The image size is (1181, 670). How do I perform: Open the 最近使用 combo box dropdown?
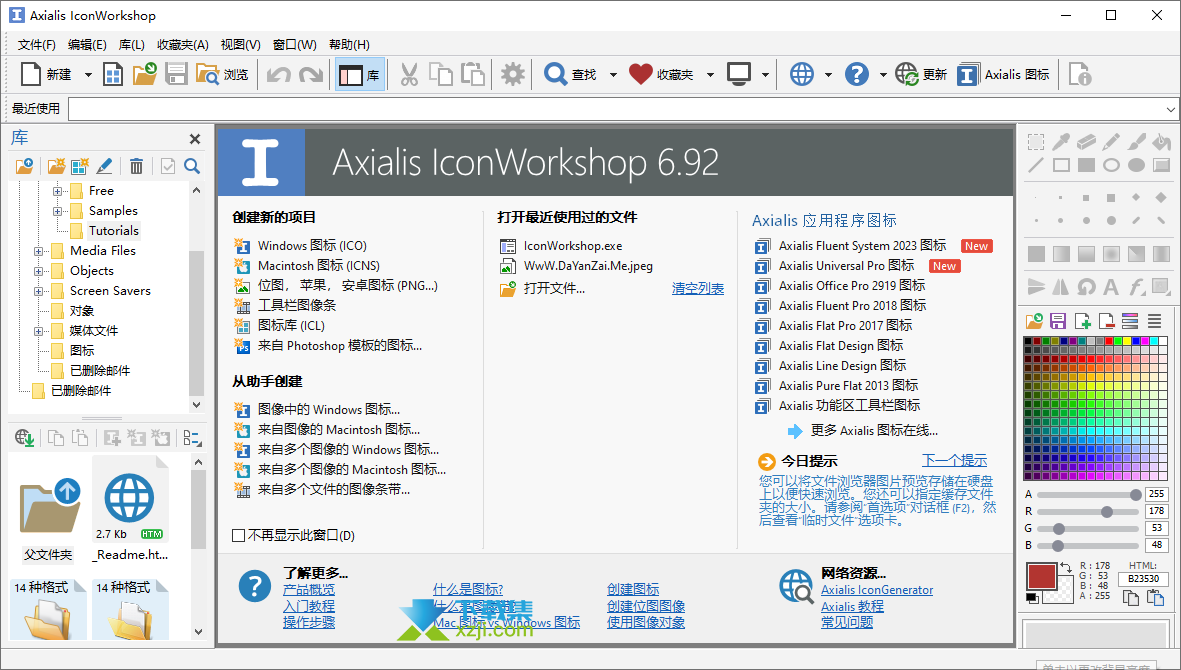[x=1170, y=109]
